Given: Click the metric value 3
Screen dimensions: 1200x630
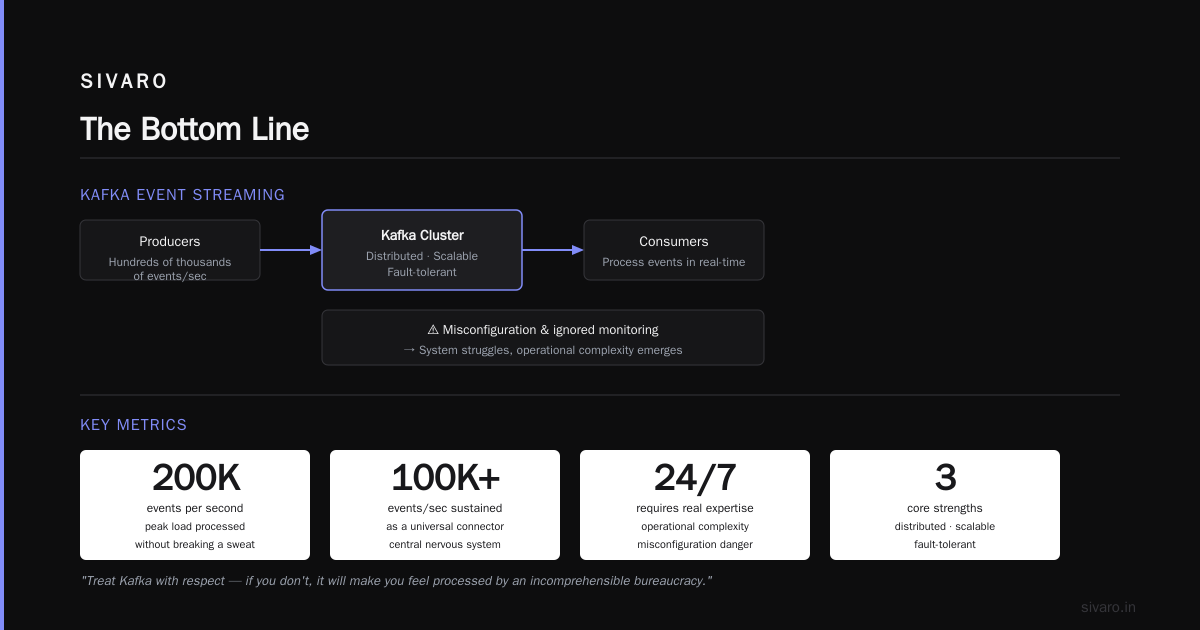Looking at the screenshot, I should tap(945, 478).
